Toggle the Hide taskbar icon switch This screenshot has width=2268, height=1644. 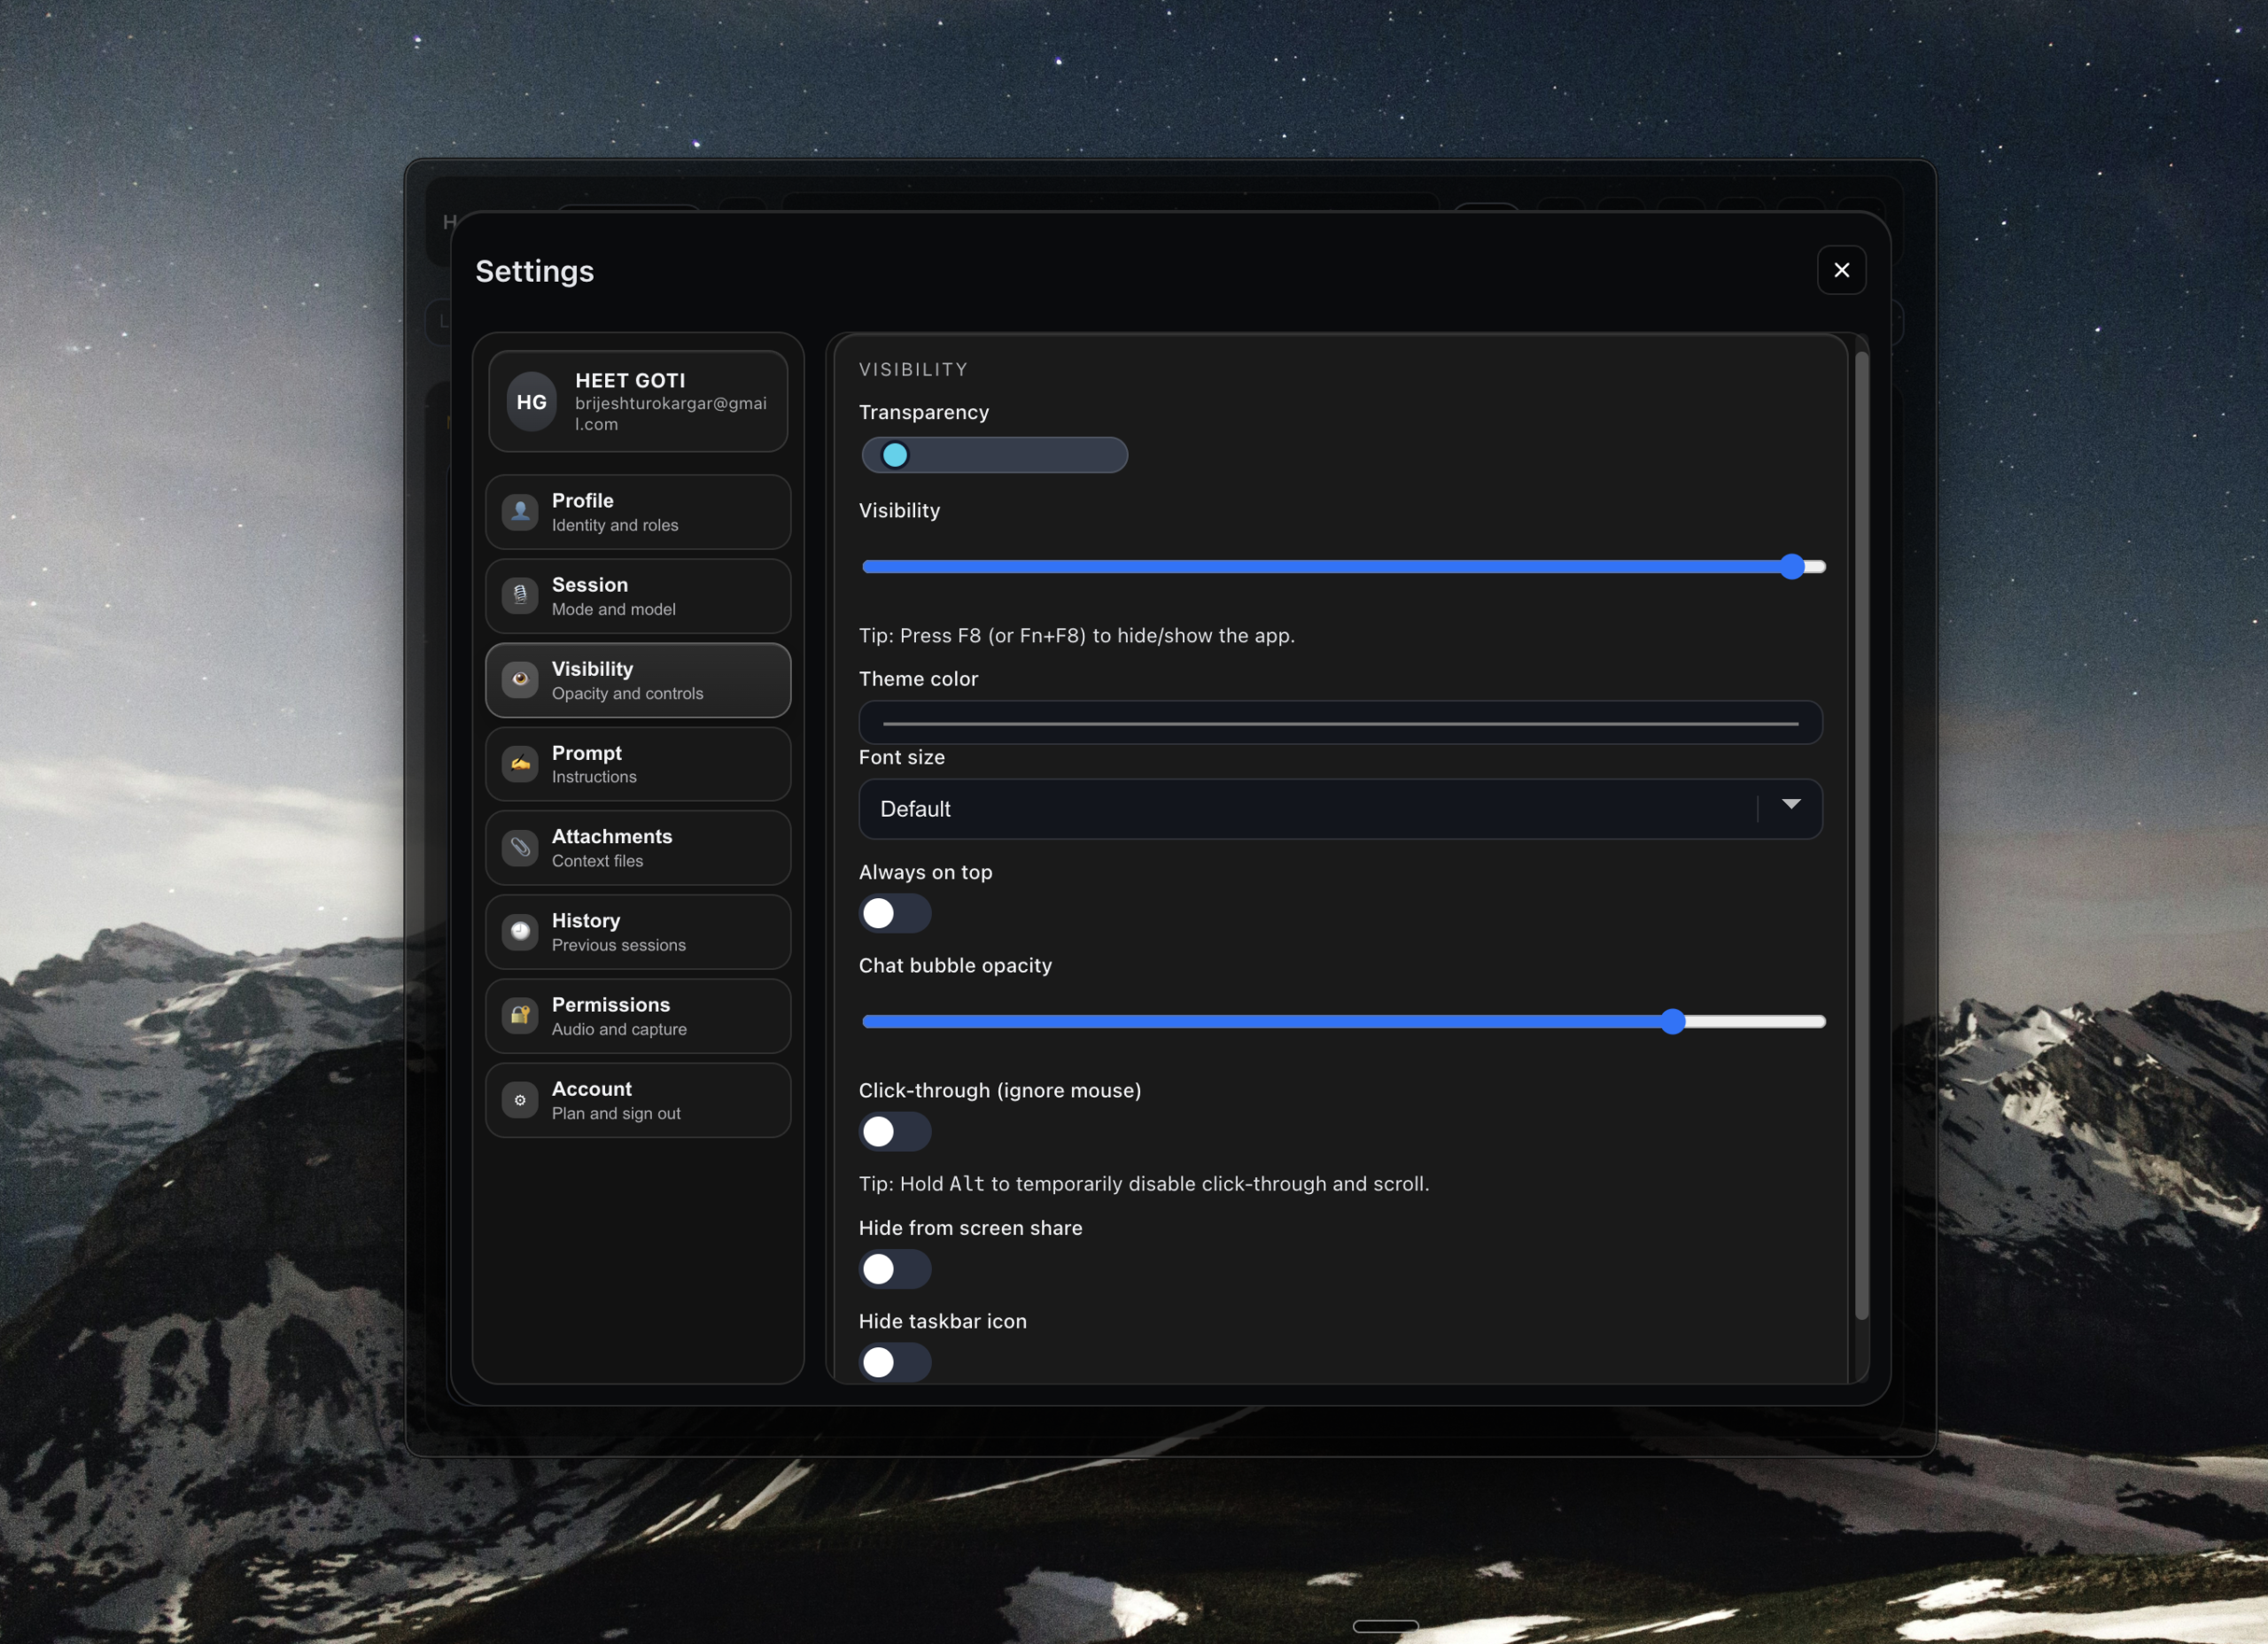[894, 1362]
